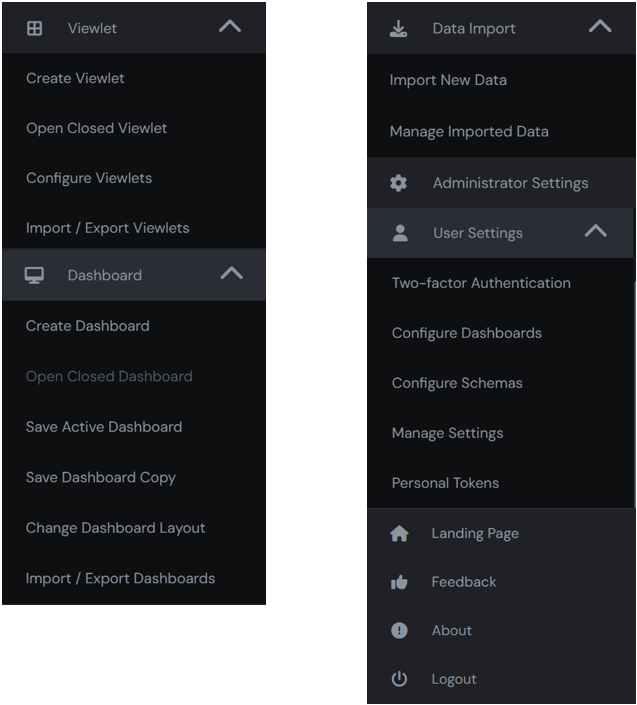Select Open Closed Dashboard entry
Screen dimensions: 637x705
pyautogui.click(x=109, y=376)
